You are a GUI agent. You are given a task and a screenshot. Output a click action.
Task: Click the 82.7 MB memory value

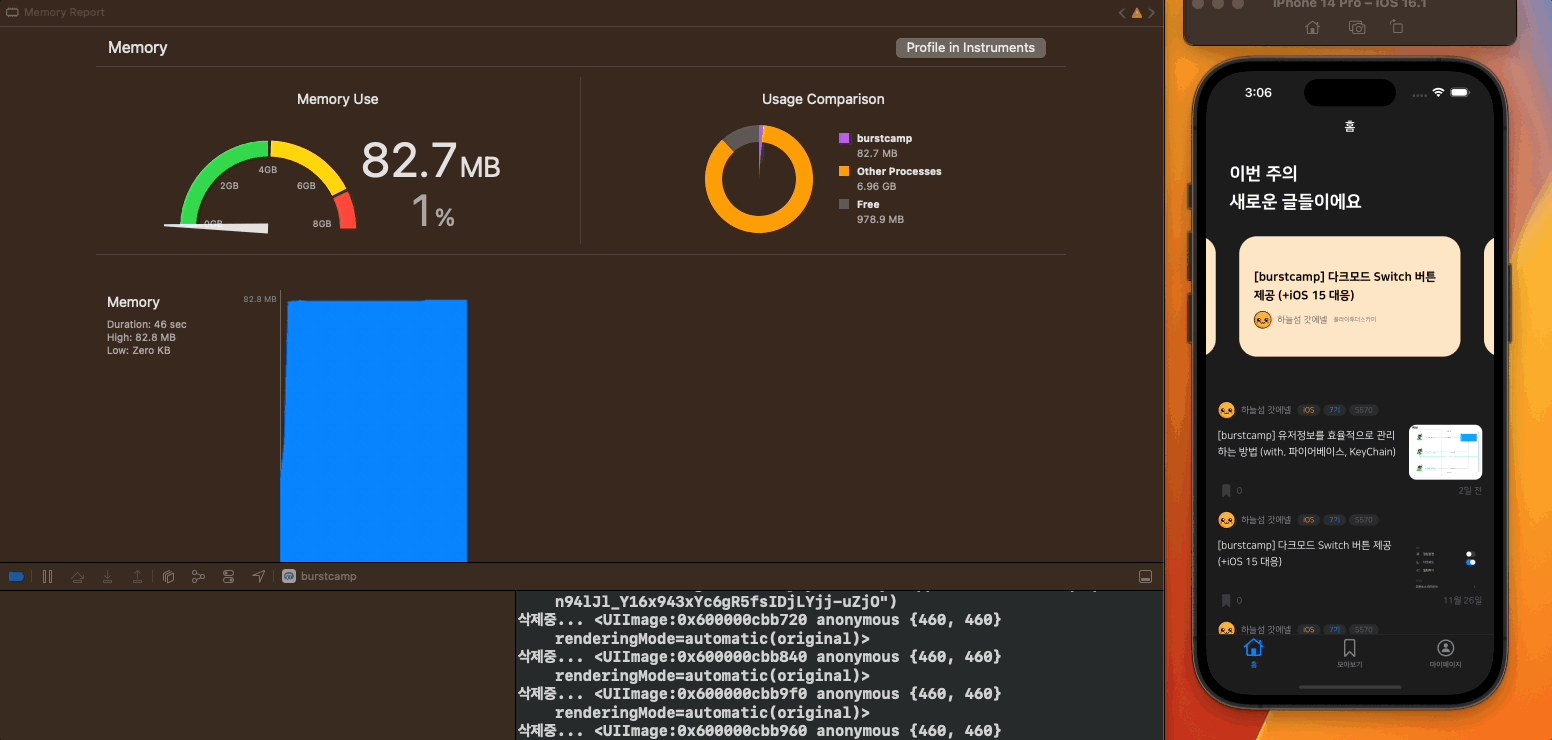[430, 160]
